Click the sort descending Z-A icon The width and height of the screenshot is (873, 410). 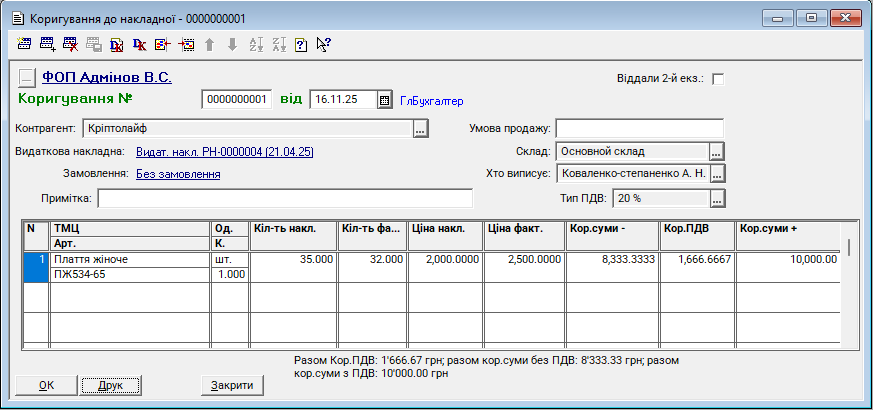(x=278, y=44)
